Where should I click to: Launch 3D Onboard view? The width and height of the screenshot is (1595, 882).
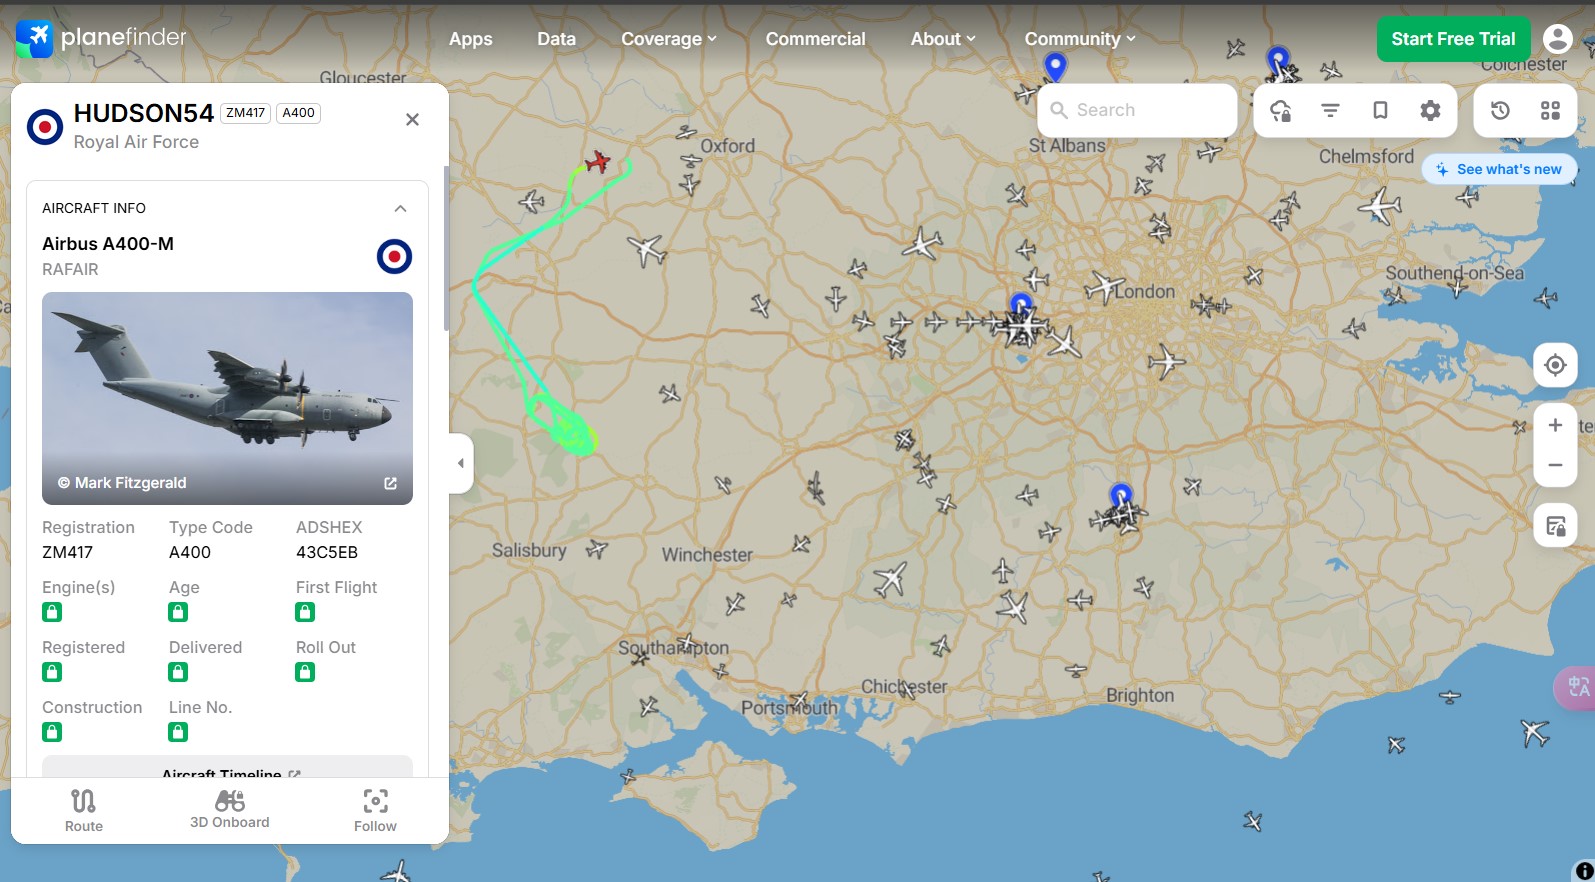pos(230,810)
